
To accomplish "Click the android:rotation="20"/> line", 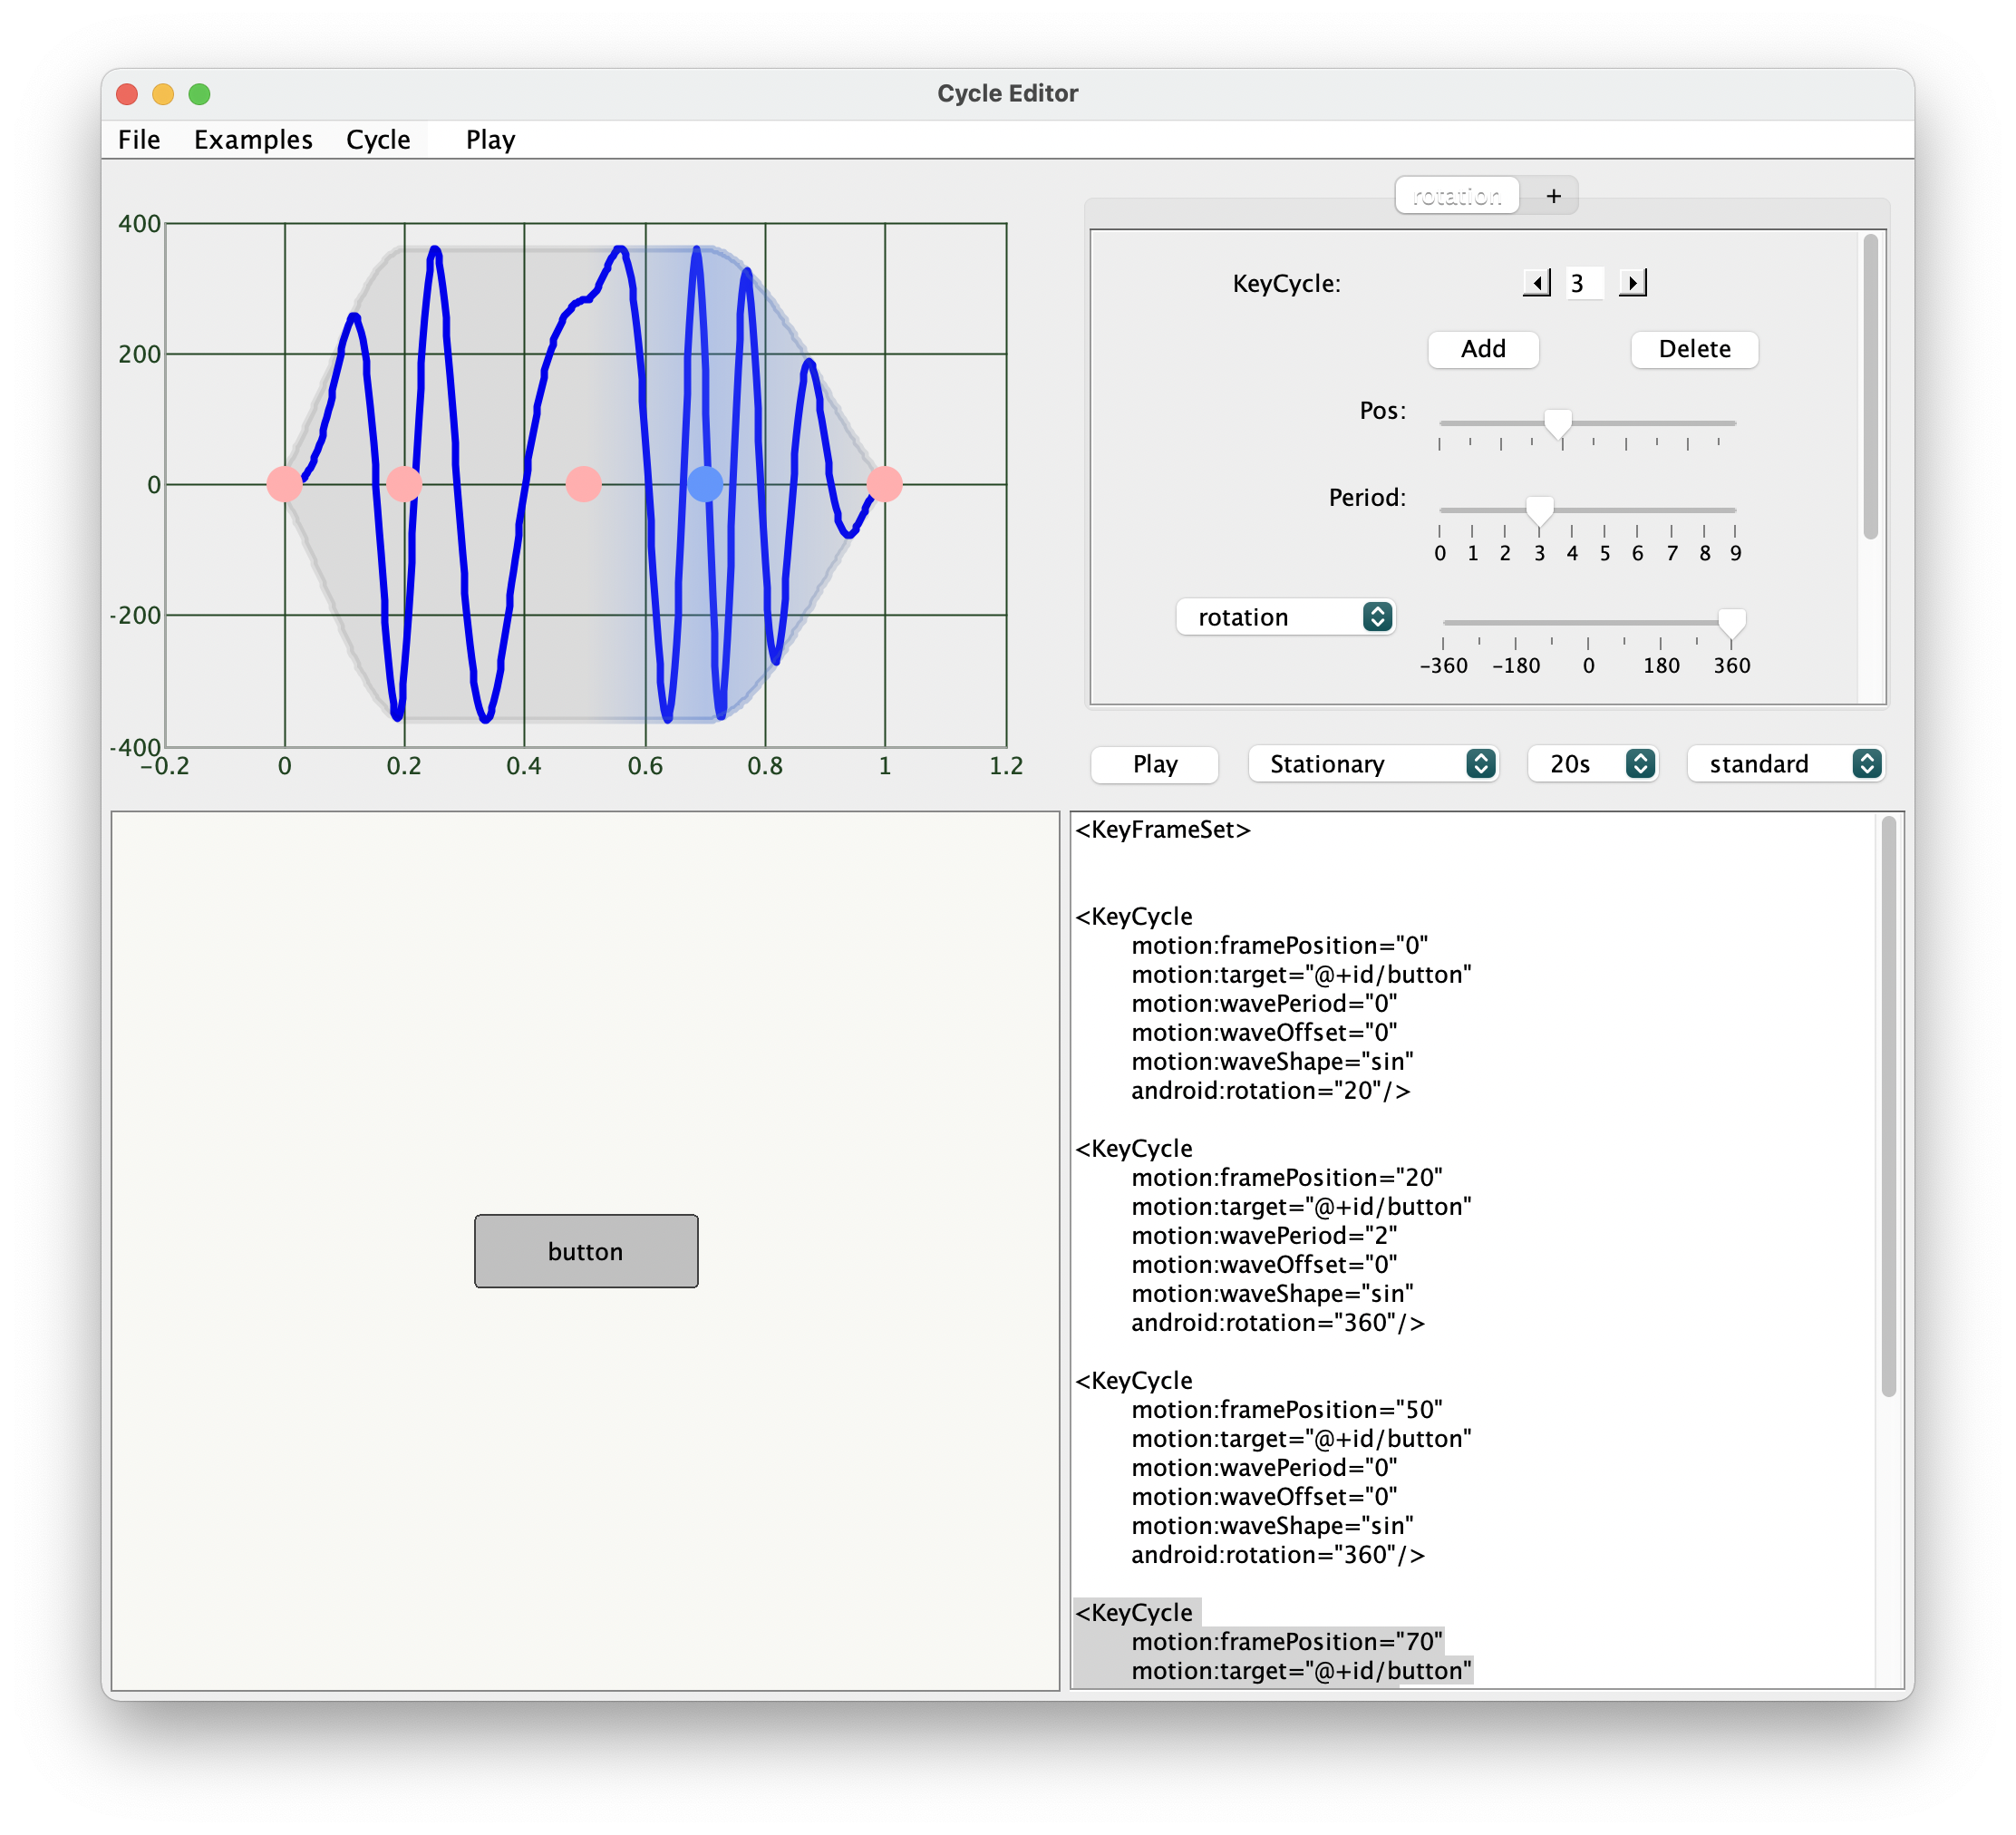I will point(1271,1090).
